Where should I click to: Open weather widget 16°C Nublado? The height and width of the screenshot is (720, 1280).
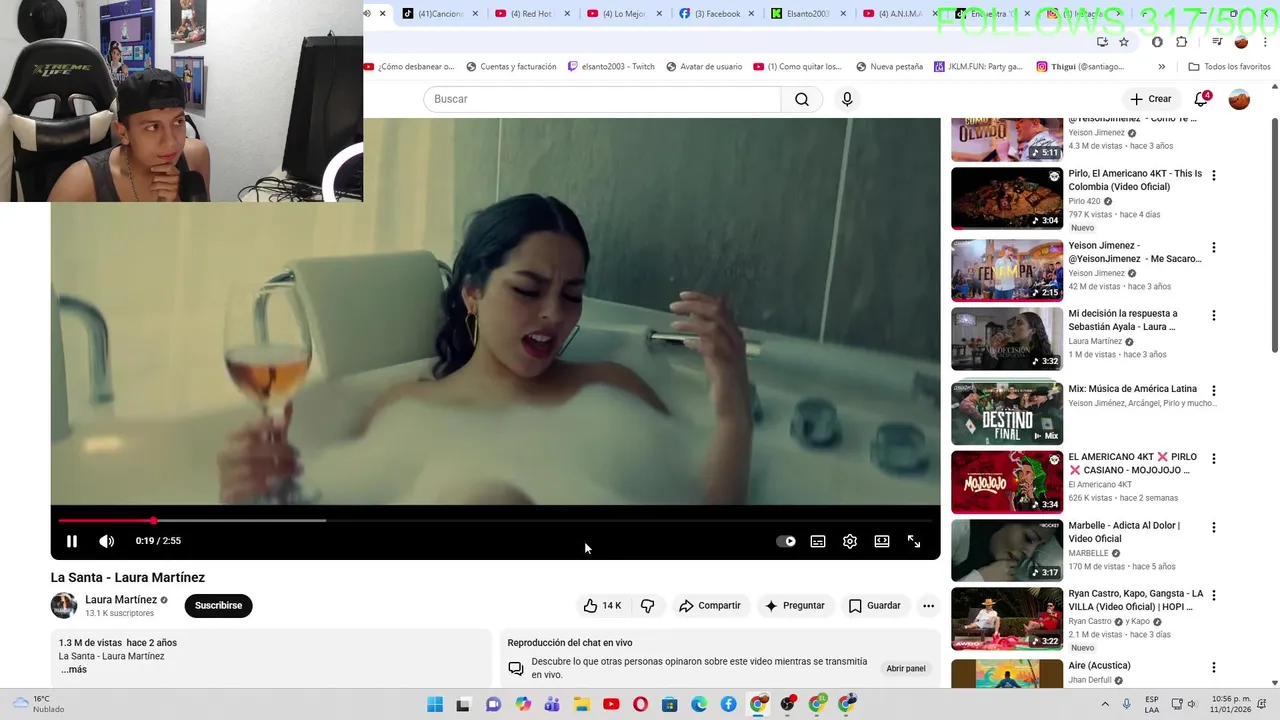click(40, 704)
